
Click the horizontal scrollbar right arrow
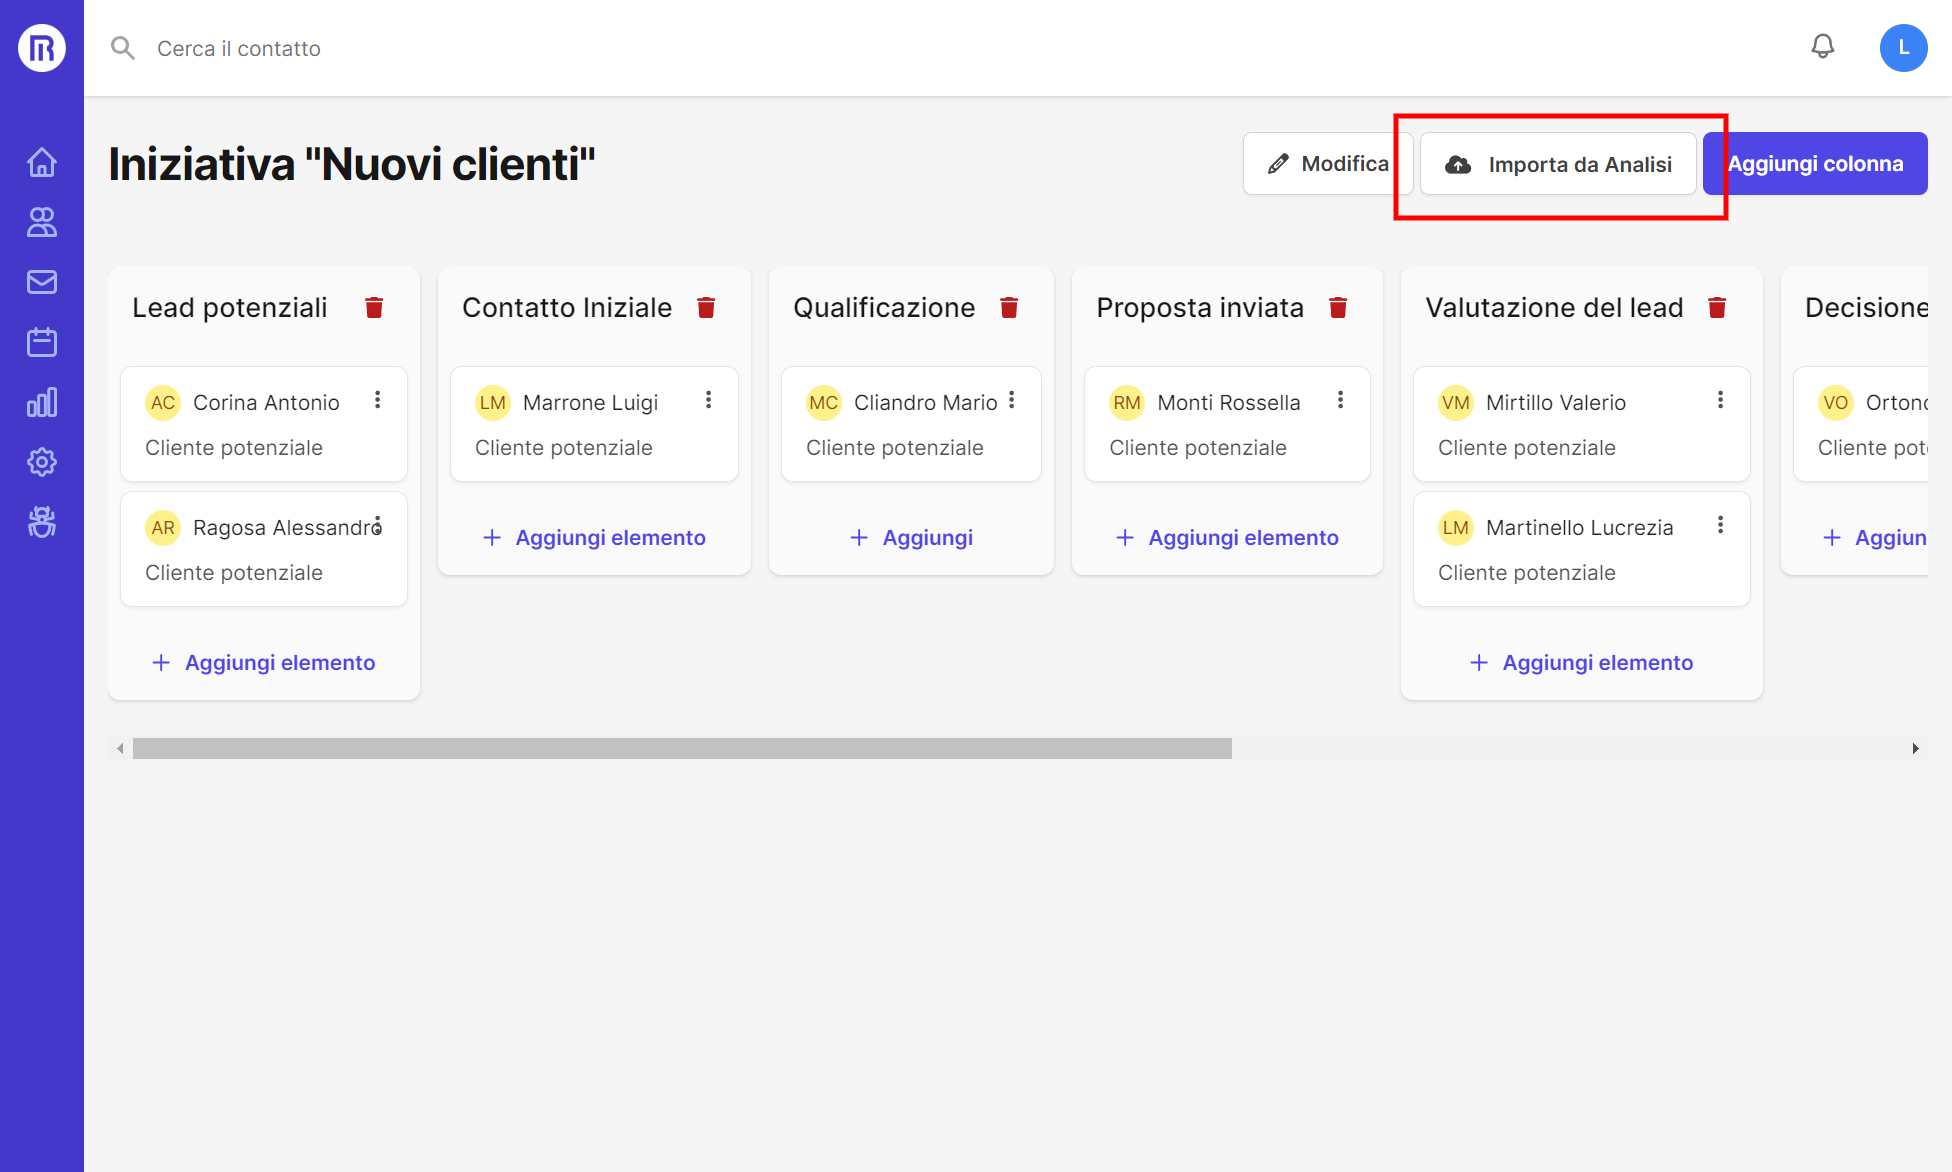click(1915, 748)
